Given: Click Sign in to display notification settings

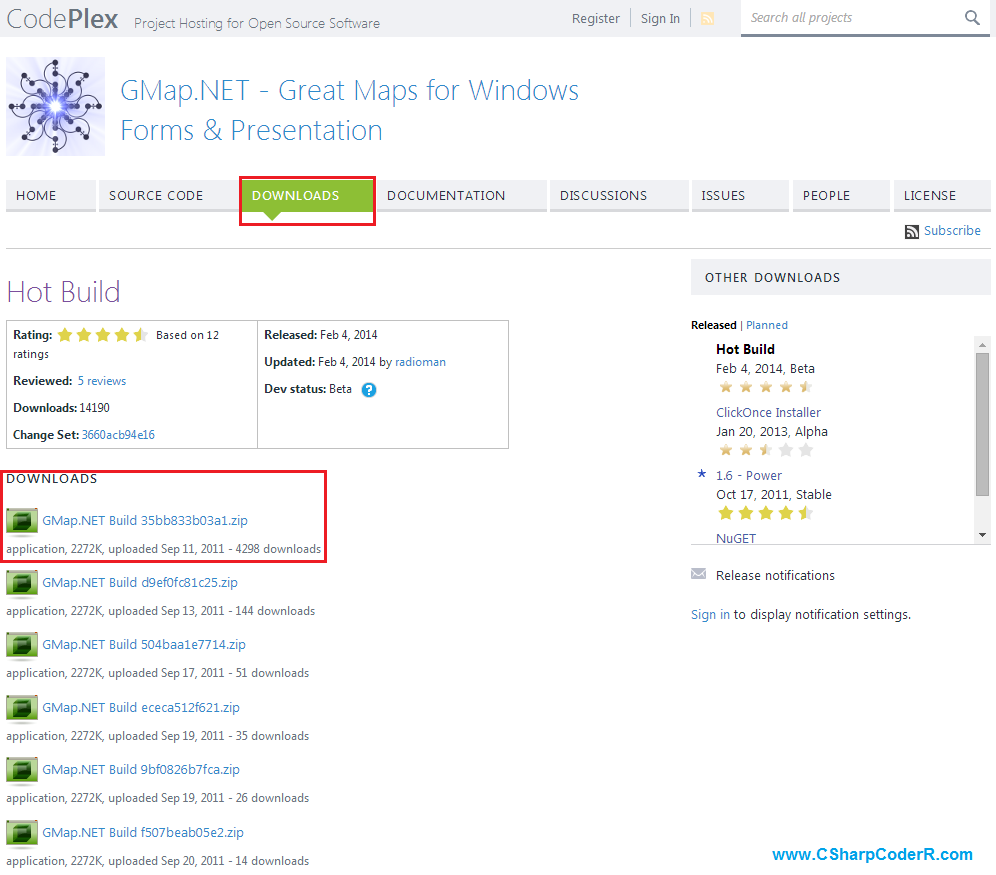Looking at the screenshot, I should click(710, 615).
